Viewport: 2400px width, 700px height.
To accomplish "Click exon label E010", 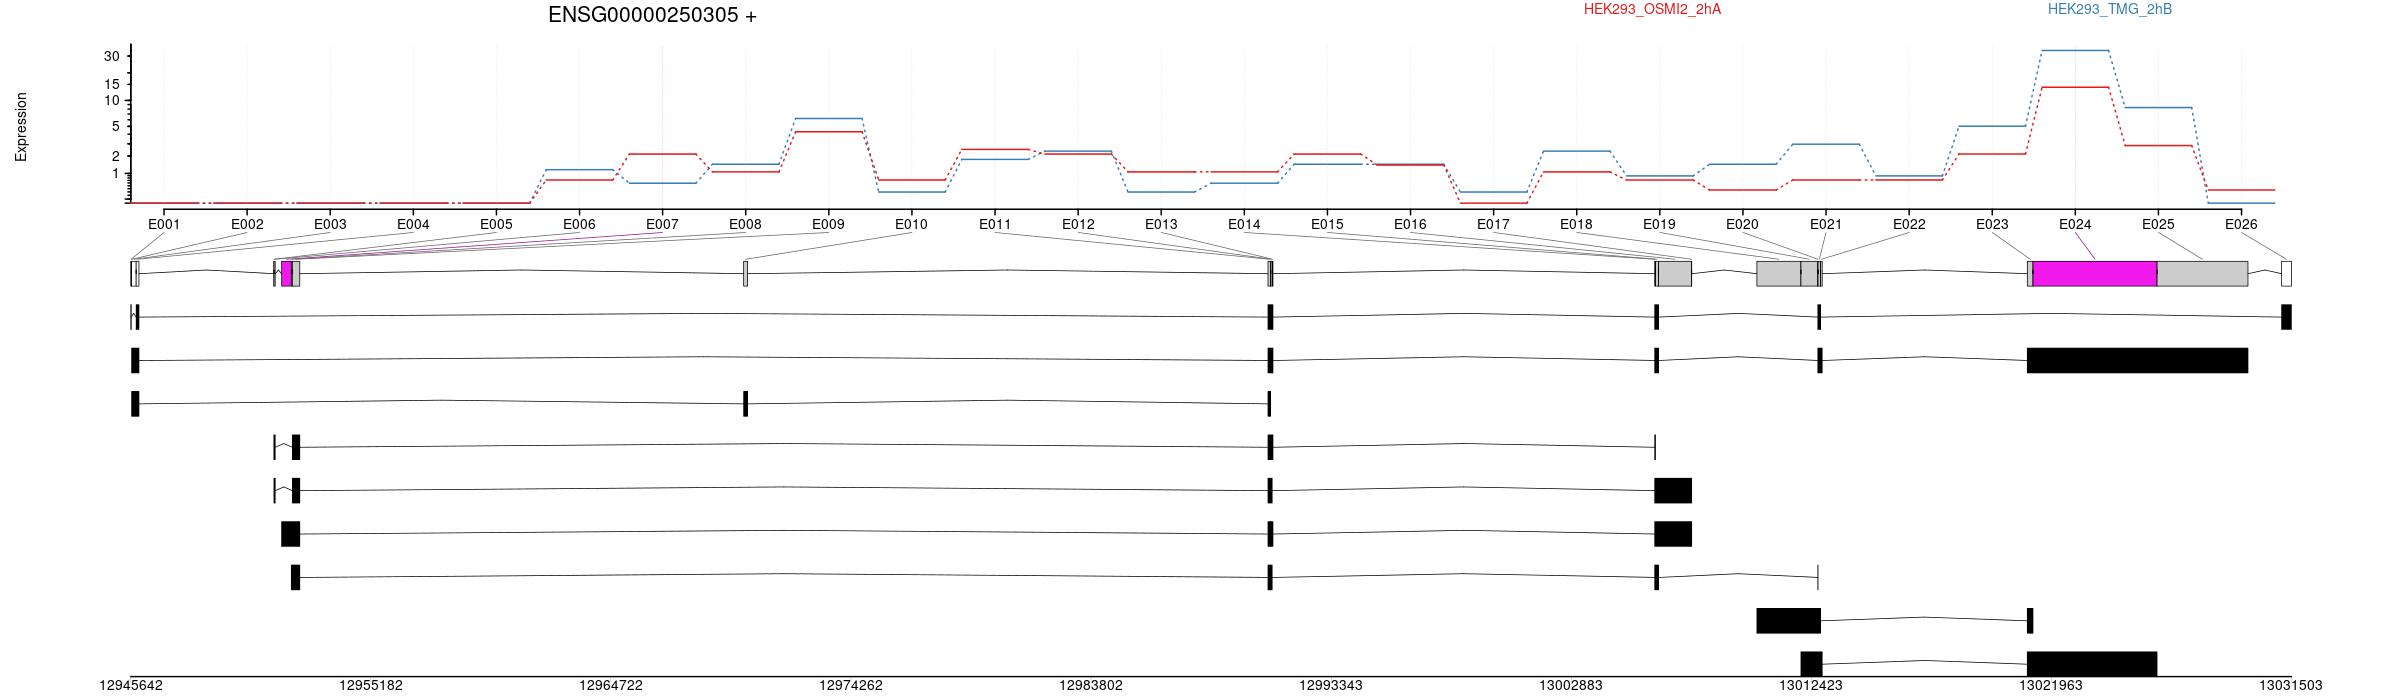I will click(x=911, y=224).
